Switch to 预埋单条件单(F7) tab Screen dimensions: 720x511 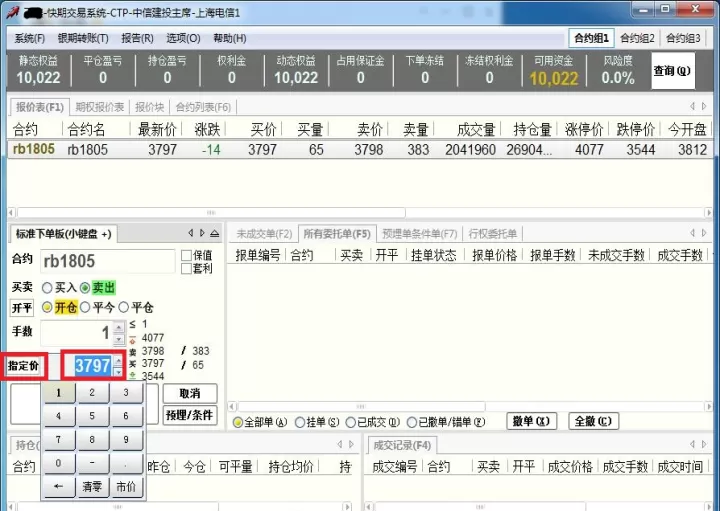pos(419,234)
